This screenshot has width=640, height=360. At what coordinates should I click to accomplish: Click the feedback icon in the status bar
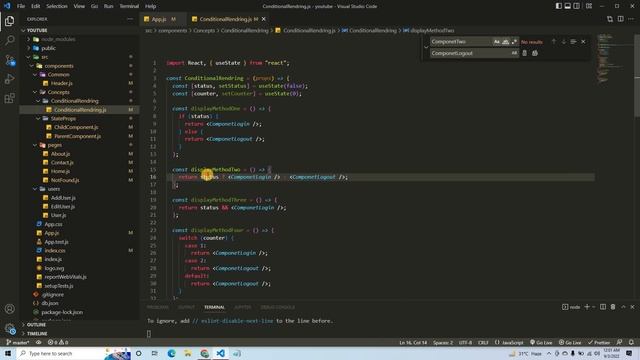click(x=620, y=342)
